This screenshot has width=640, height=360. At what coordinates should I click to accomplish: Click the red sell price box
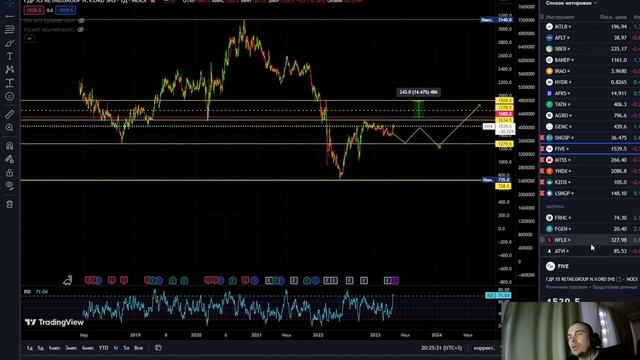[34, 10]
